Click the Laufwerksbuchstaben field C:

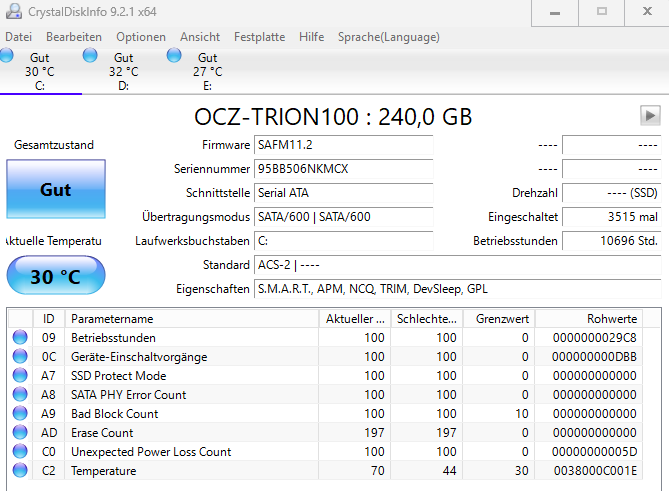pos(343,241)
